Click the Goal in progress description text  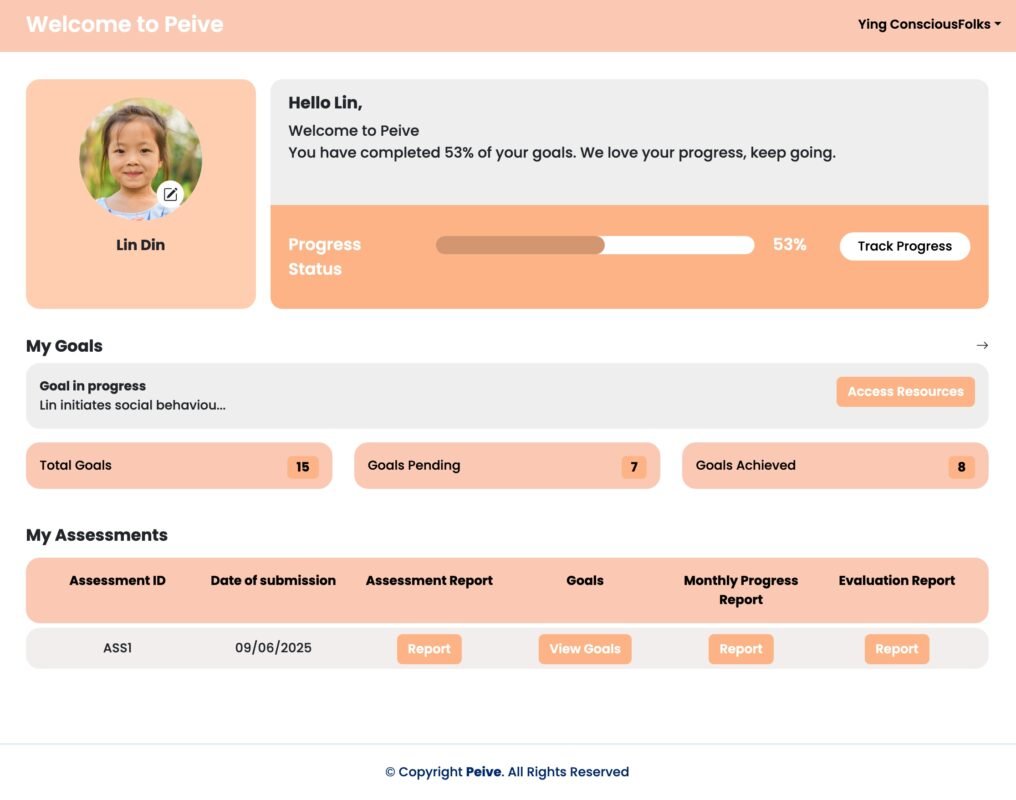point(132,405)
